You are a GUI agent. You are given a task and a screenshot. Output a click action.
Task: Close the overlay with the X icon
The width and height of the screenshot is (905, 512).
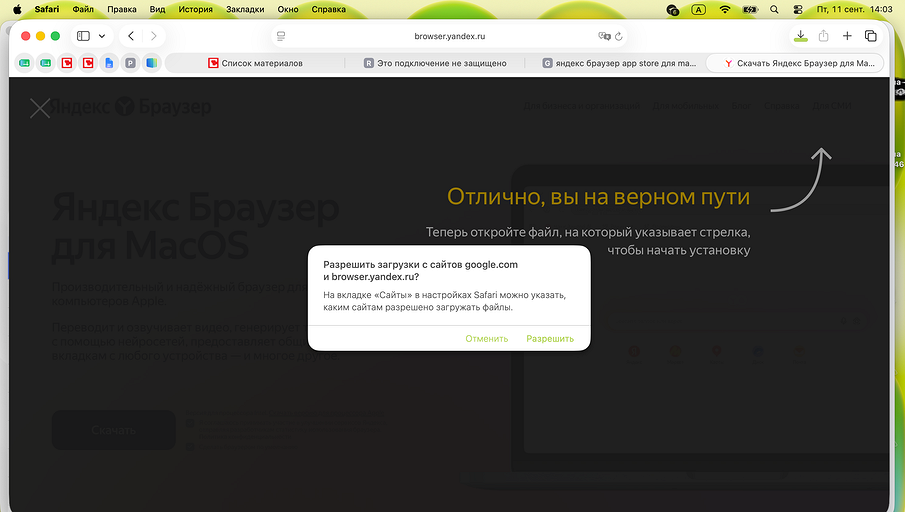[x=40, y=108]
